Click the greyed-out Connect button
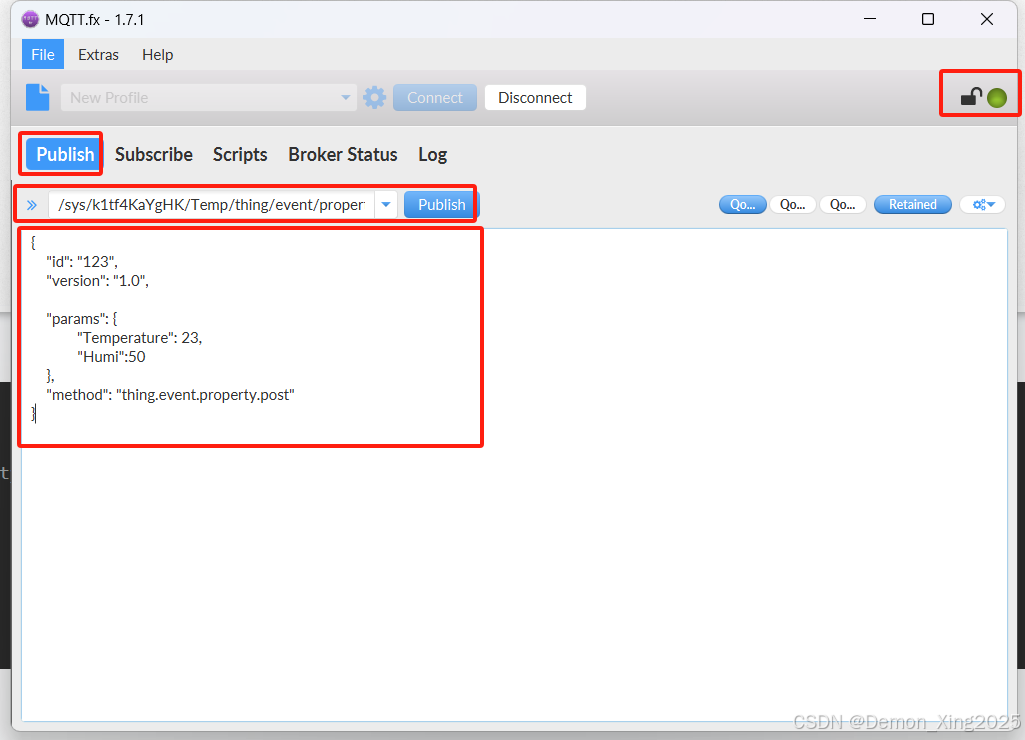 coord(435,97)
